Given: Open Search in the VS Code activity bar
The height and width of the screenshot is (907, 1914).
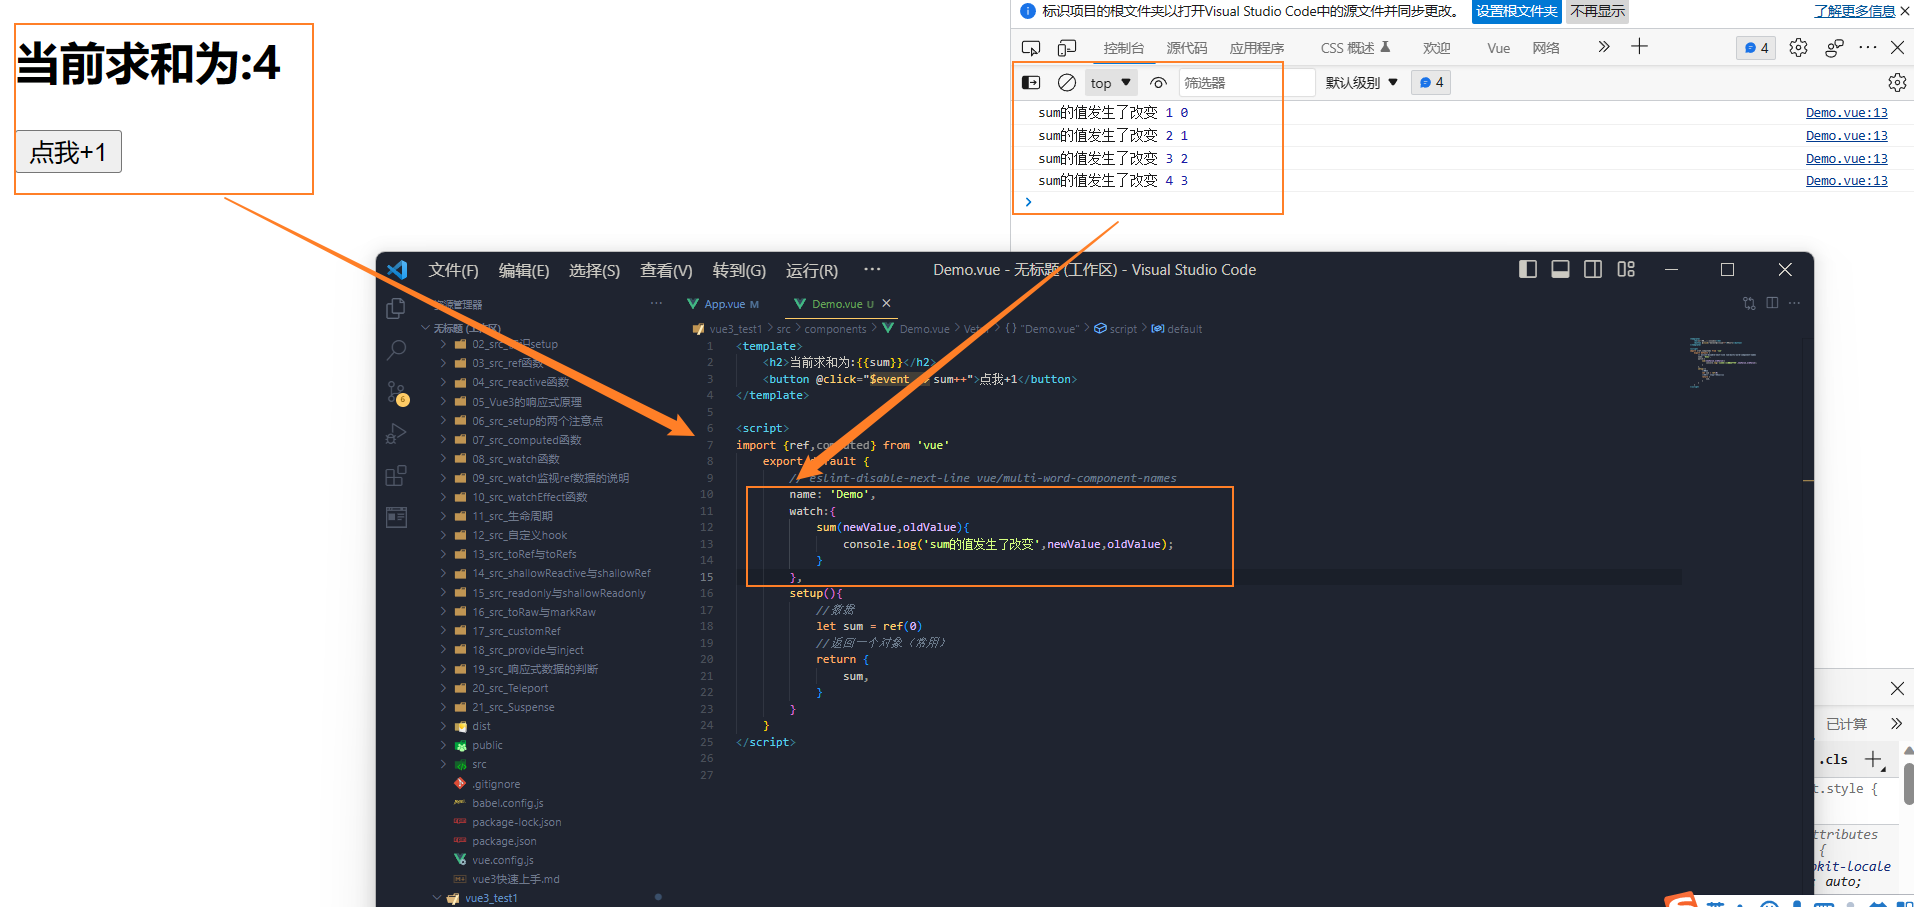Looking at the screenshot, I should click(396, 350).
